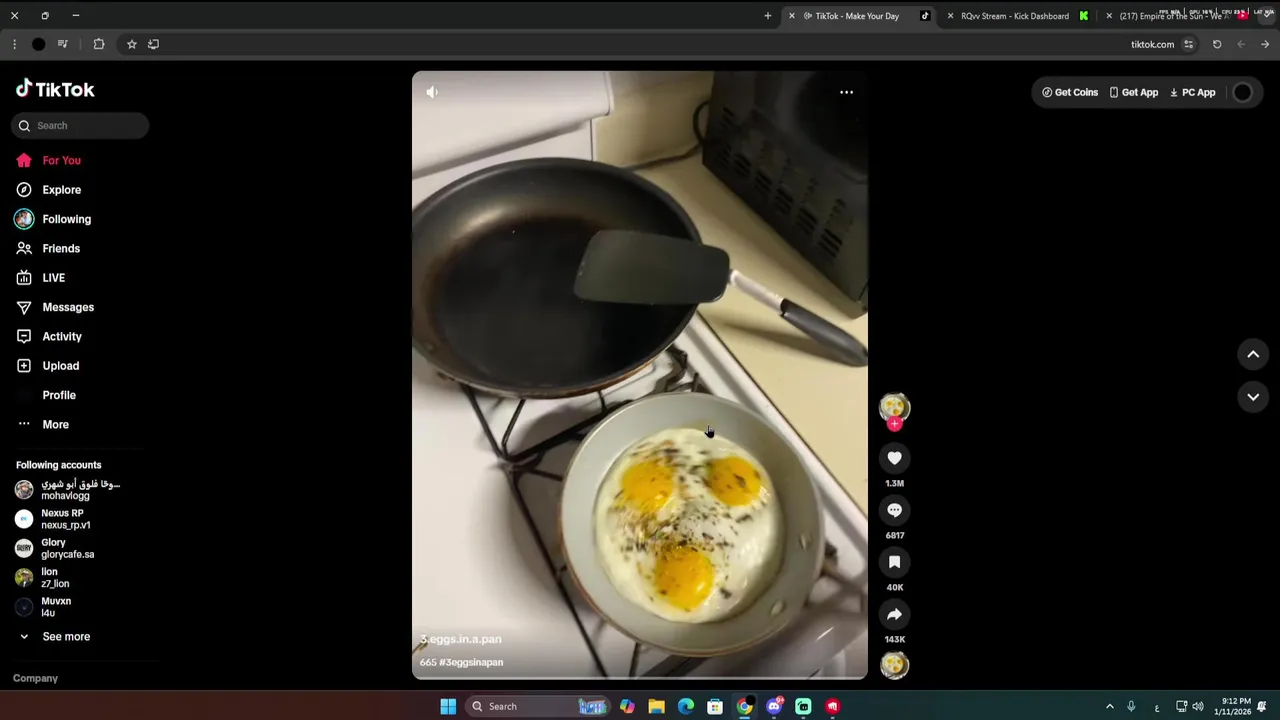Close the TikTok browser tab
Screen dimensions: 1280x720
tap(792, 16)
